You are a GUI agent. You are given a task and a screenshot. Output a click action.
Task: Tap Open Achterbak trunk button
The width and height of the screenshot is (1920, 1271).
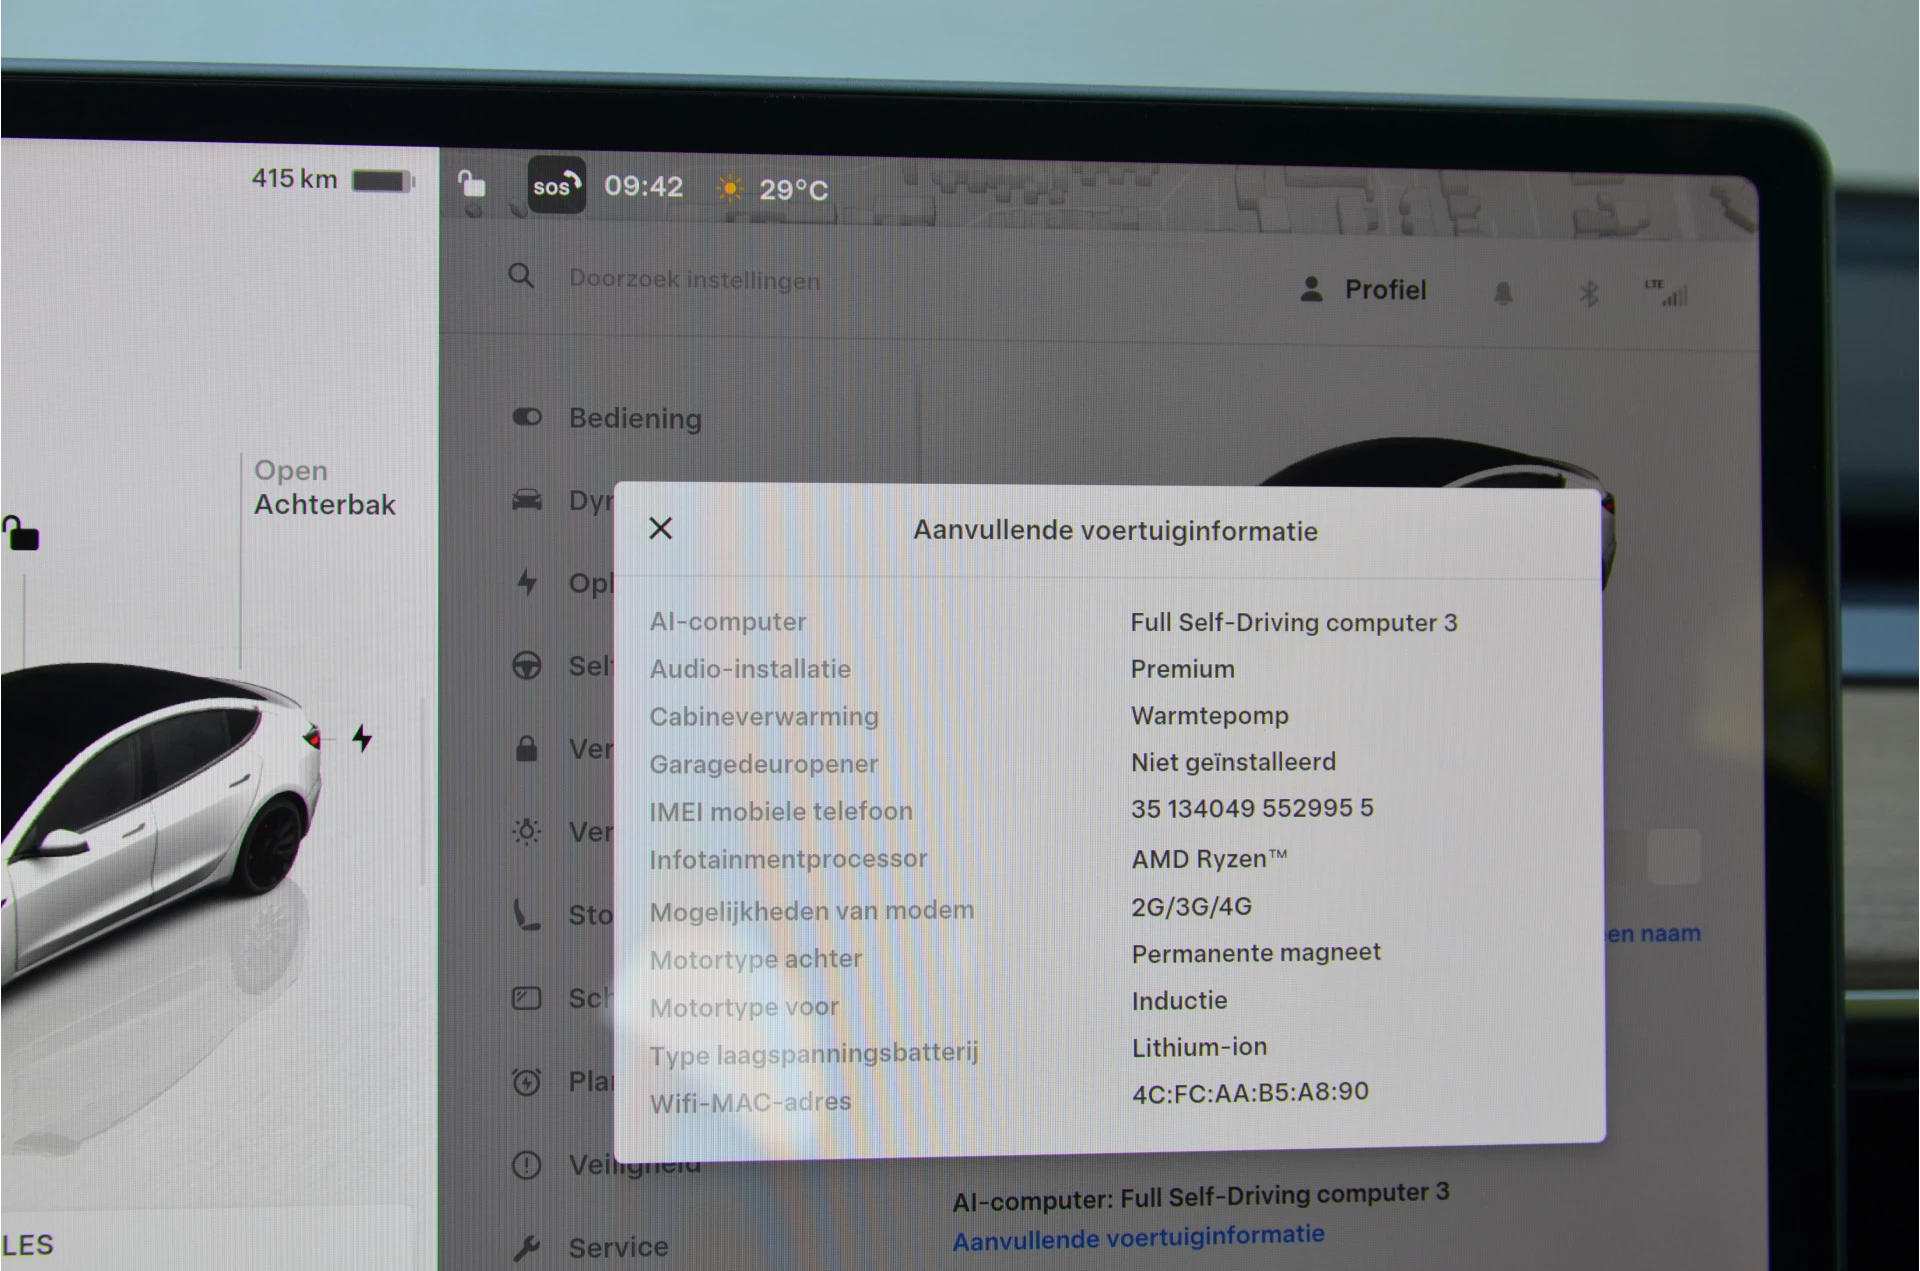point(325,488)
